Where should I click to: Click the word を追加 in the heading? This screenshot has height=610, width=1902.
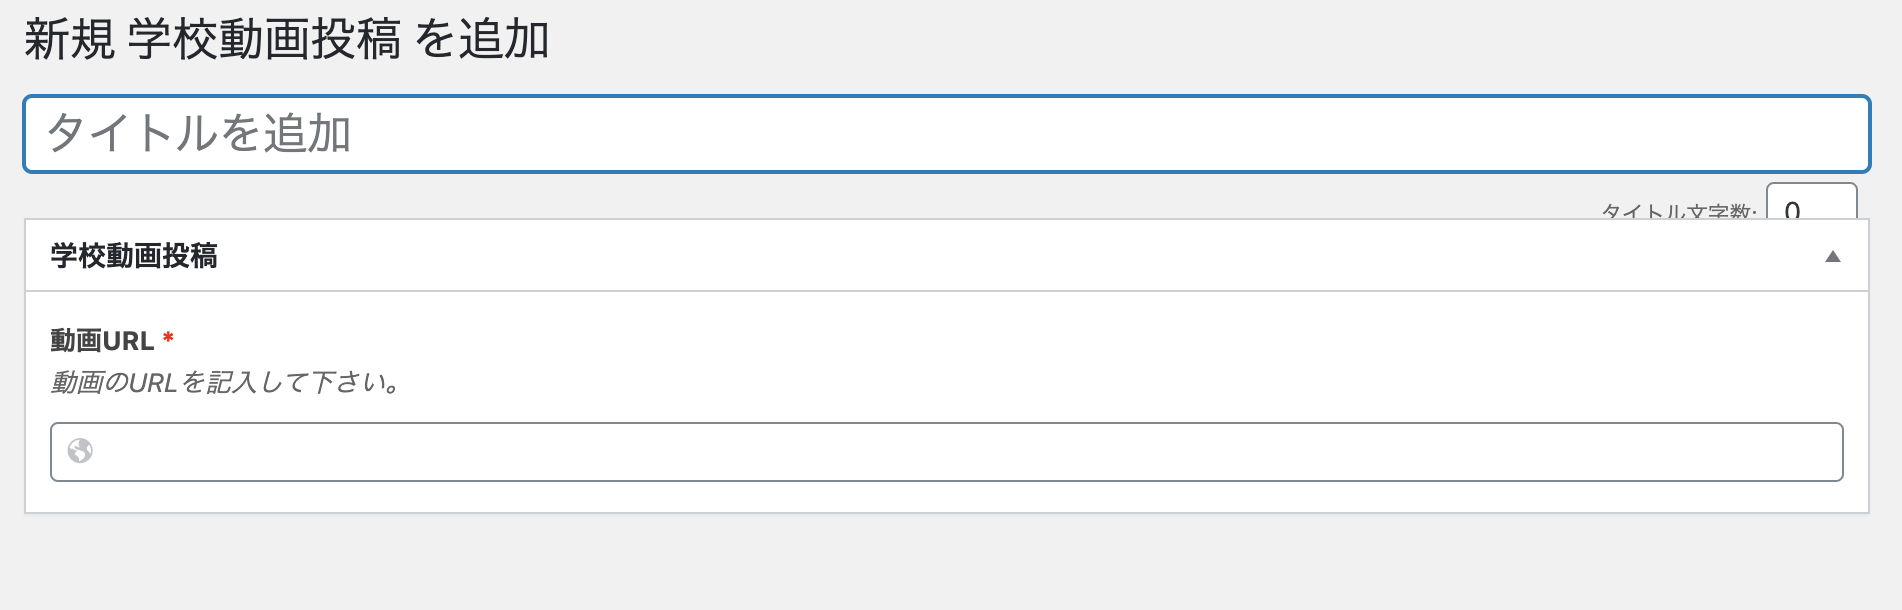482,40
